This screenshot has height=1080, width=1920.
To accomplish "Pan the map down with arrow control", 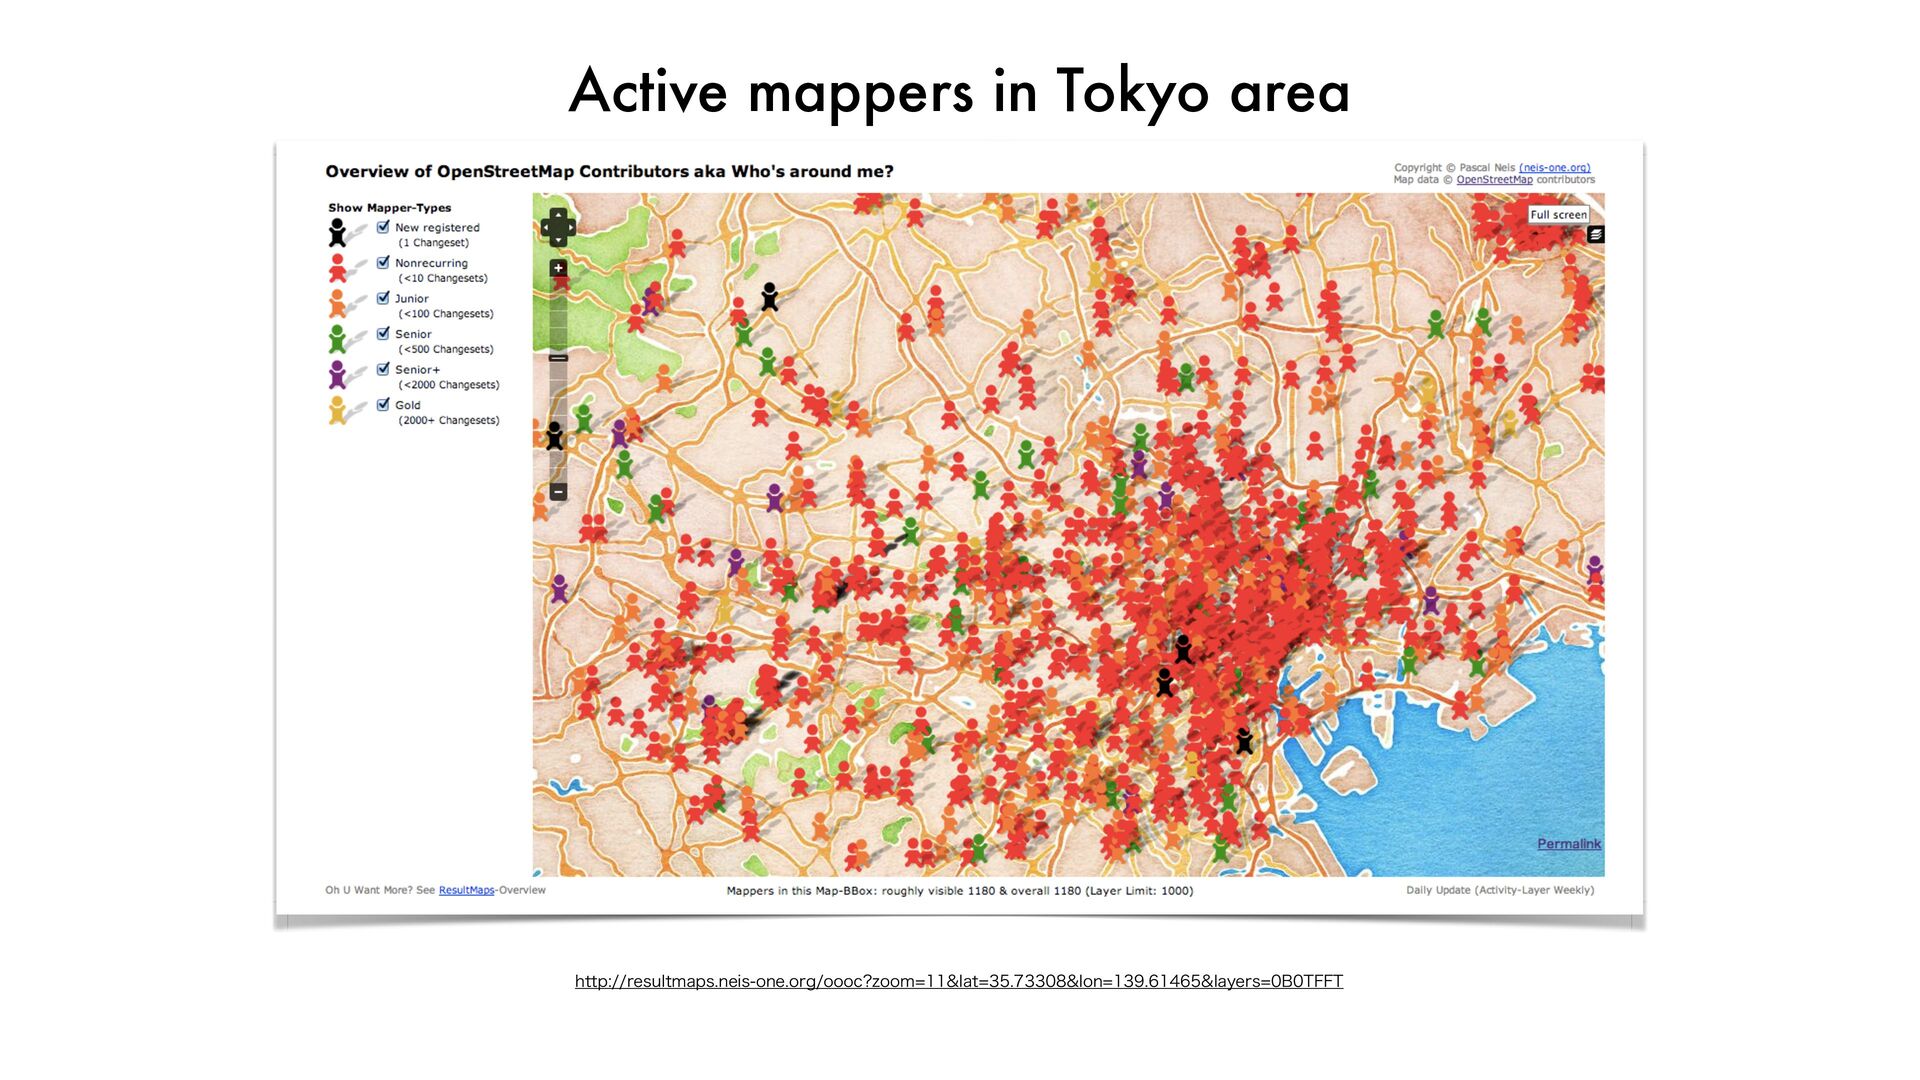I will click(558, 240).
